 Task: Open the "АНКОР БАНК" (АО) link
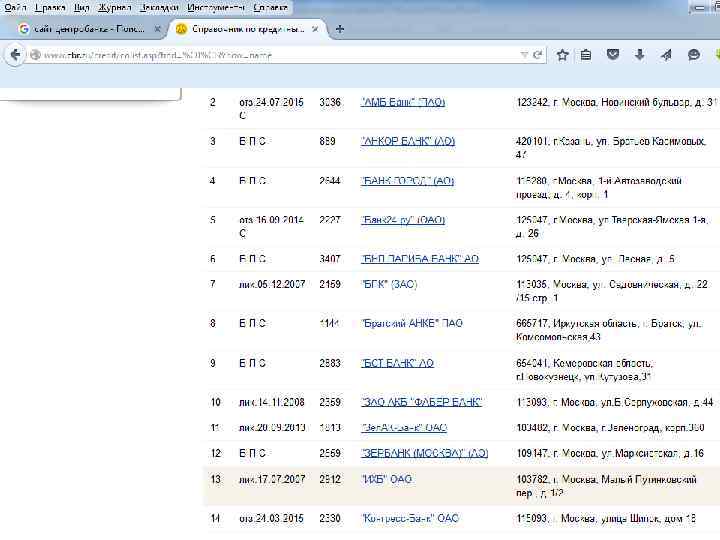408,141
